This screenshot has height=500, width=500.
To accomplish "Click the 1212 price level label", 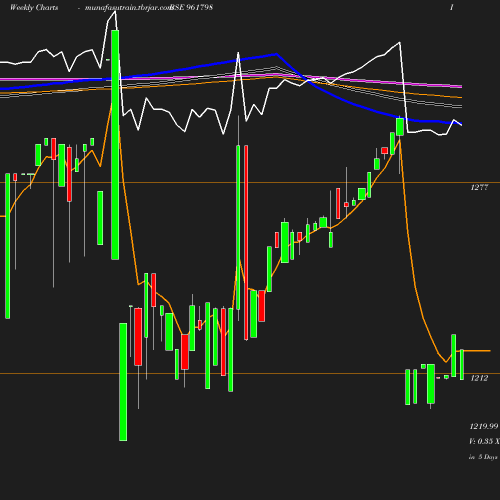I will click(479, 378).
